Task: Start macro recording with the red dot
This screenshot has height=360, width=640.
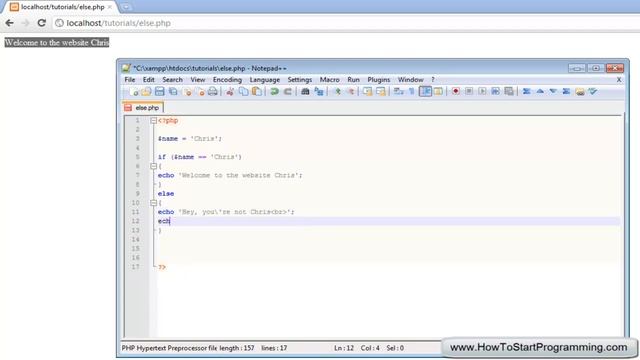Action: pos(456,92)
